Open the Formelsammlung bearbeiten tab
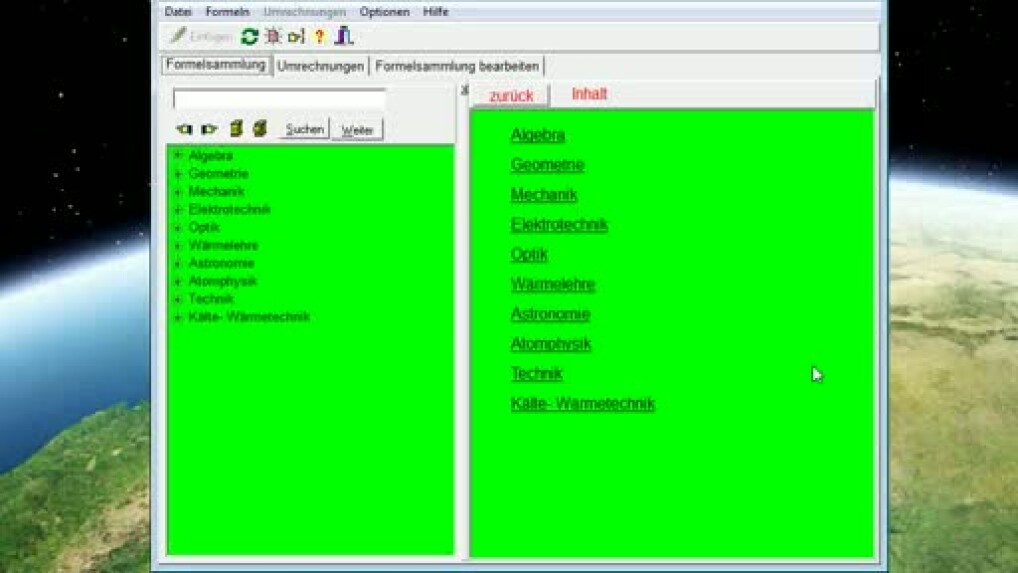 pyautogui.click(x=457, y=66)
